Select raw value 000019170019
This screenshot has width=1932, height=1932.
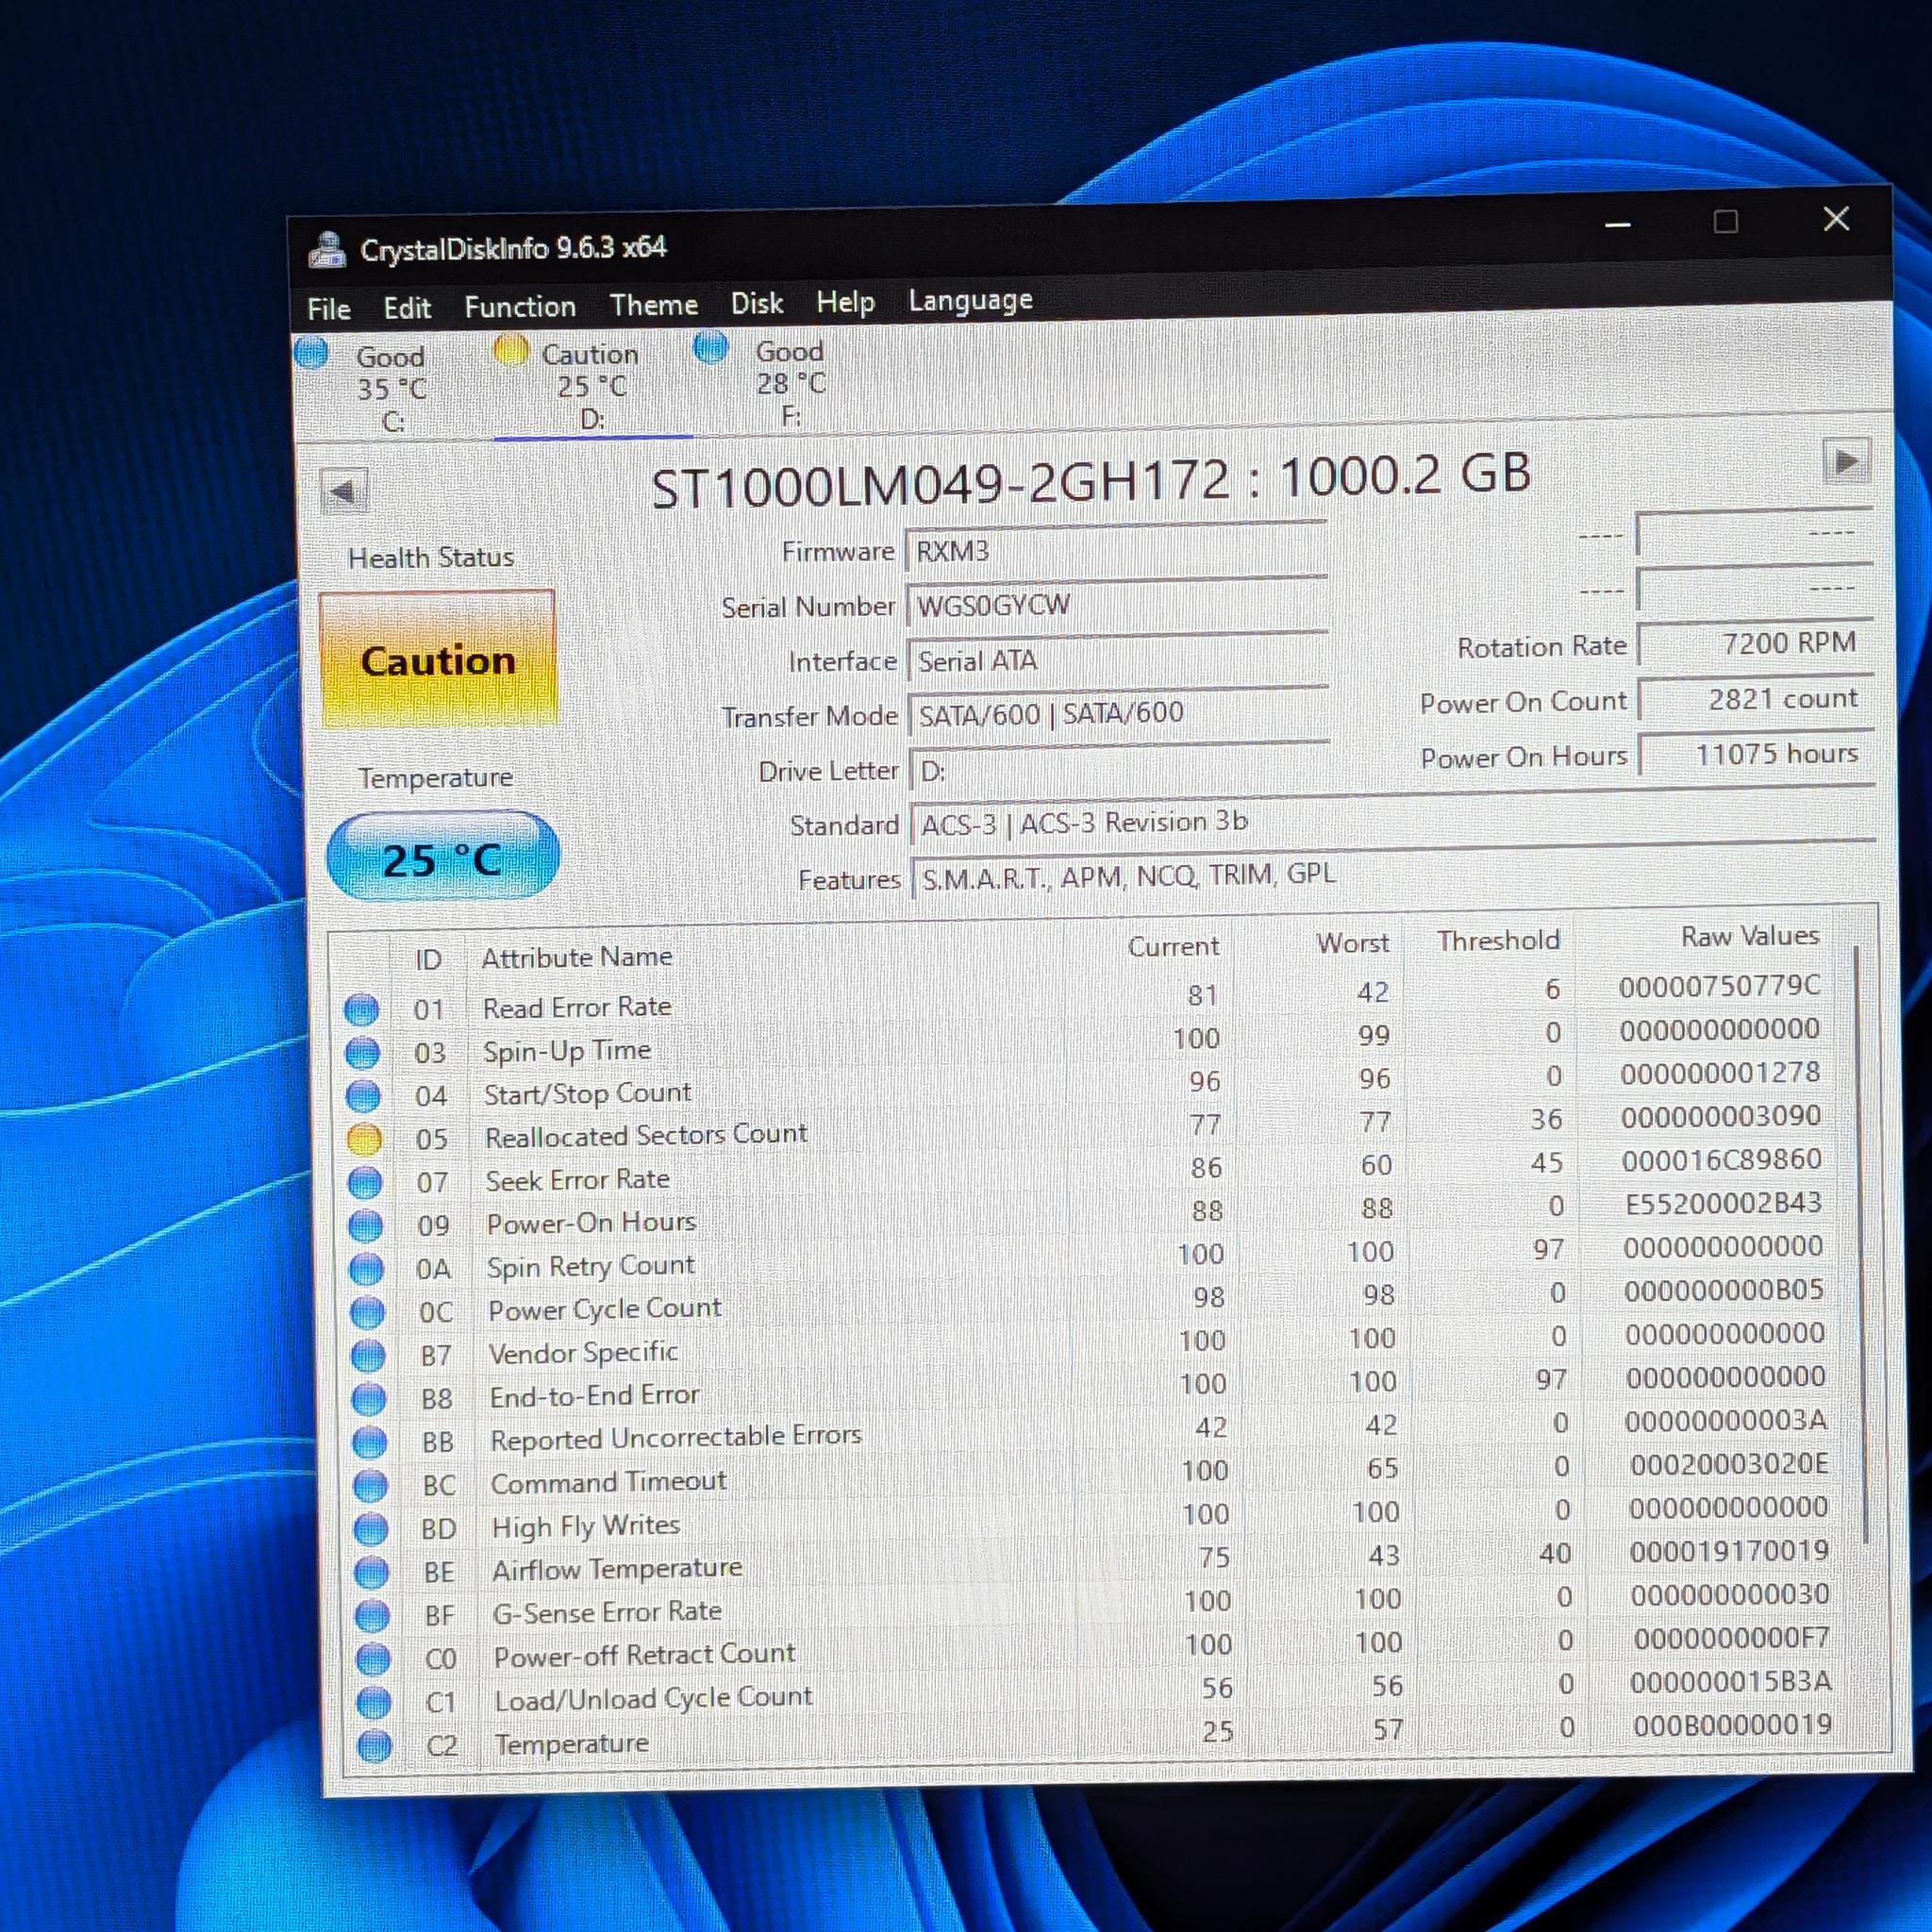click(1729, 1551)
